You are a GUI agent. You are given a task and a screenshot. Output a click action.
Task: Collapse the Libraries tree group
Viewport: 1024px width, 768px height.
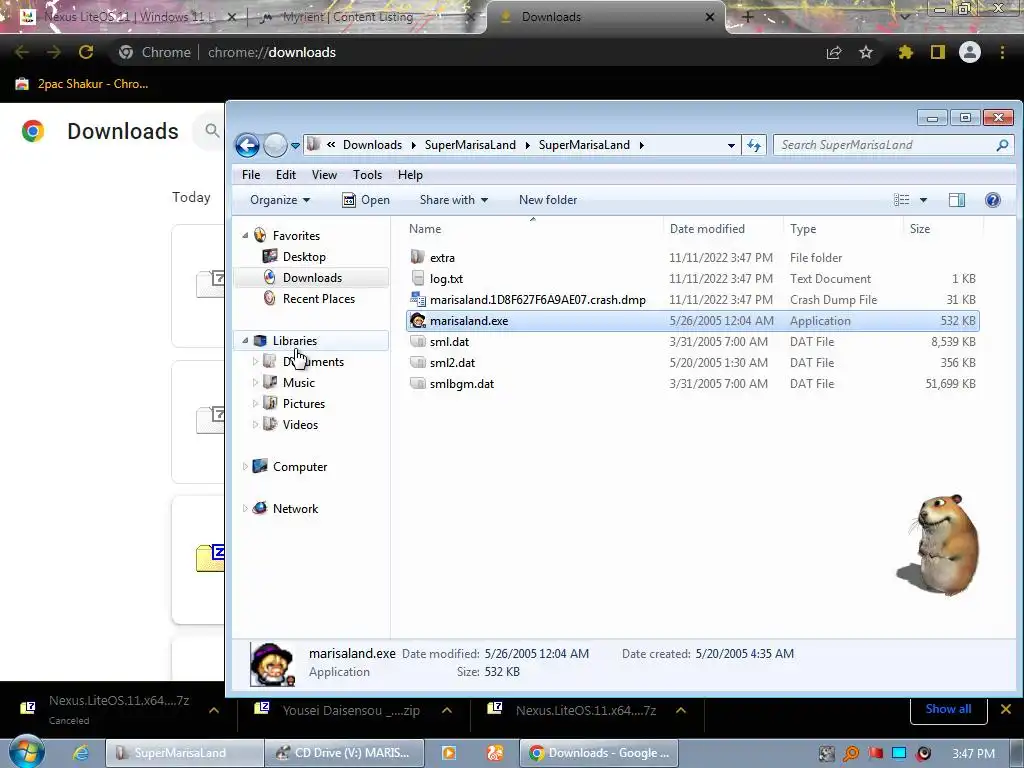coord(245,341)
